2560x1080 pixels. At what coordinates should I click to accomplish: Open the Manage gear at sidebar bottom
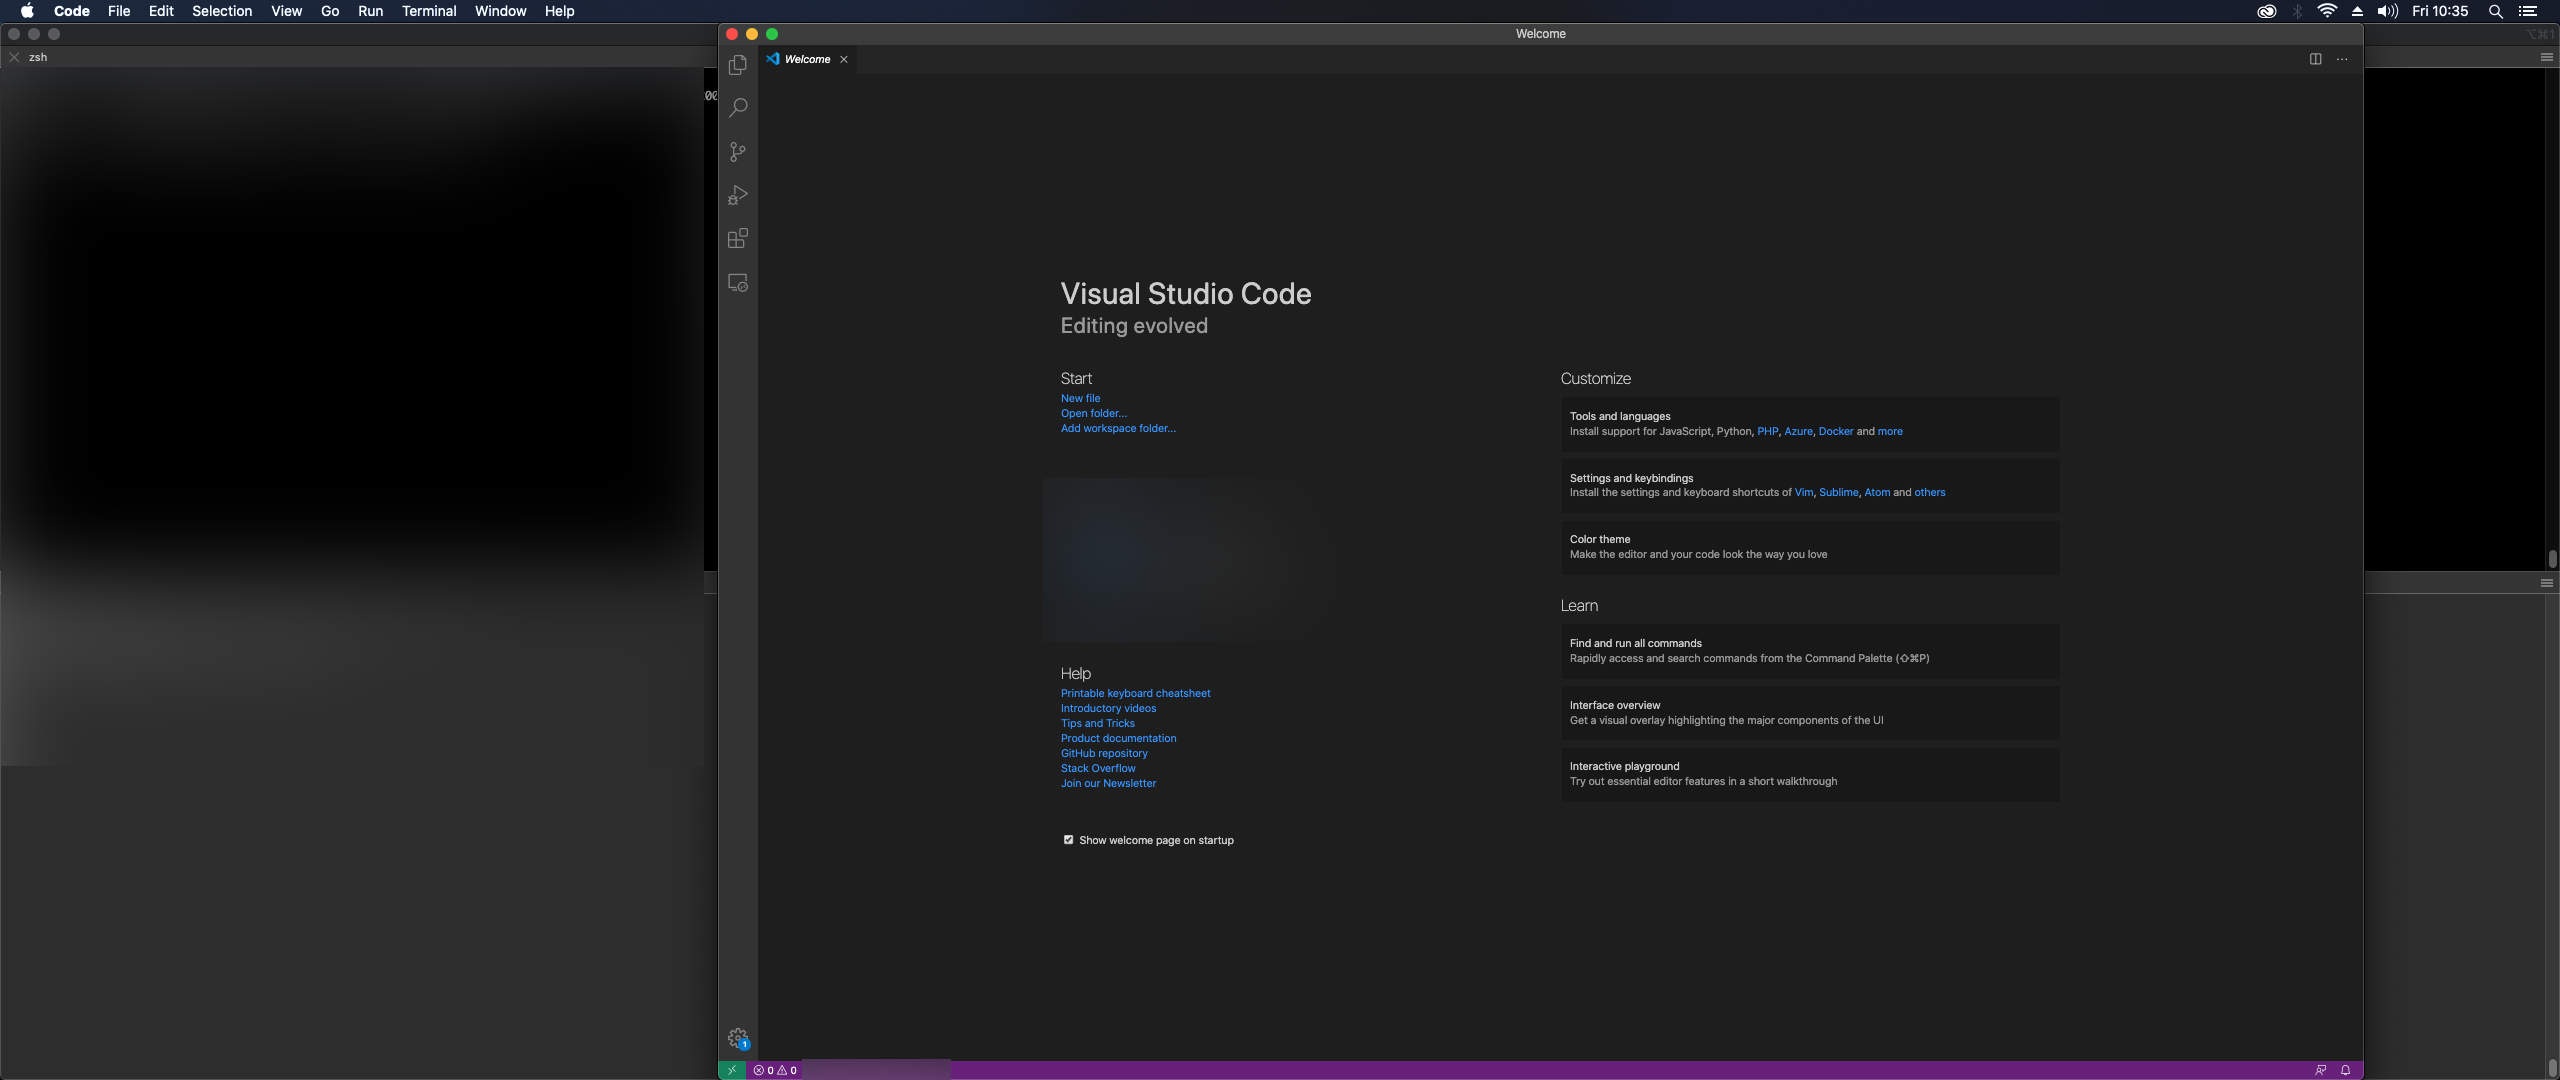click(737, 1038)
